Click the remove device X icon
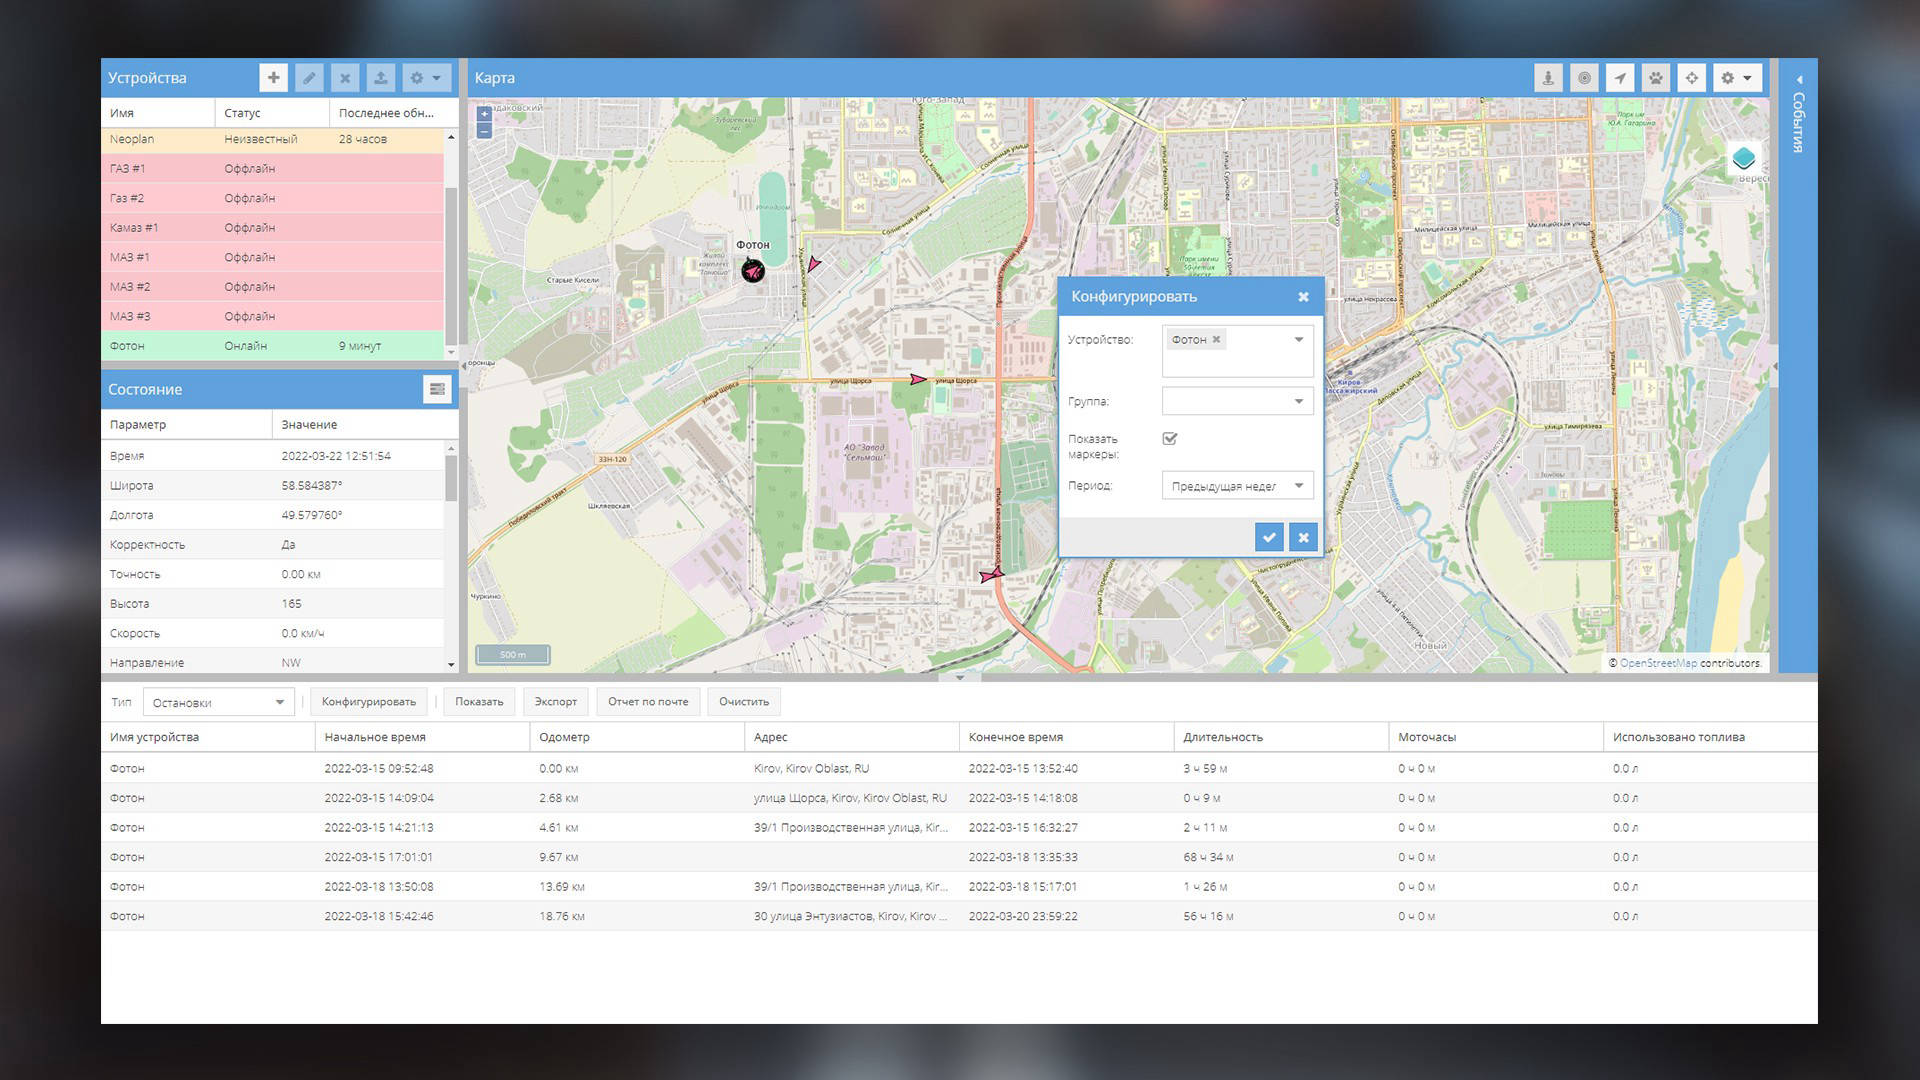The width and height of the screenshot is (1920, 1080). click(x=344, y=77)
